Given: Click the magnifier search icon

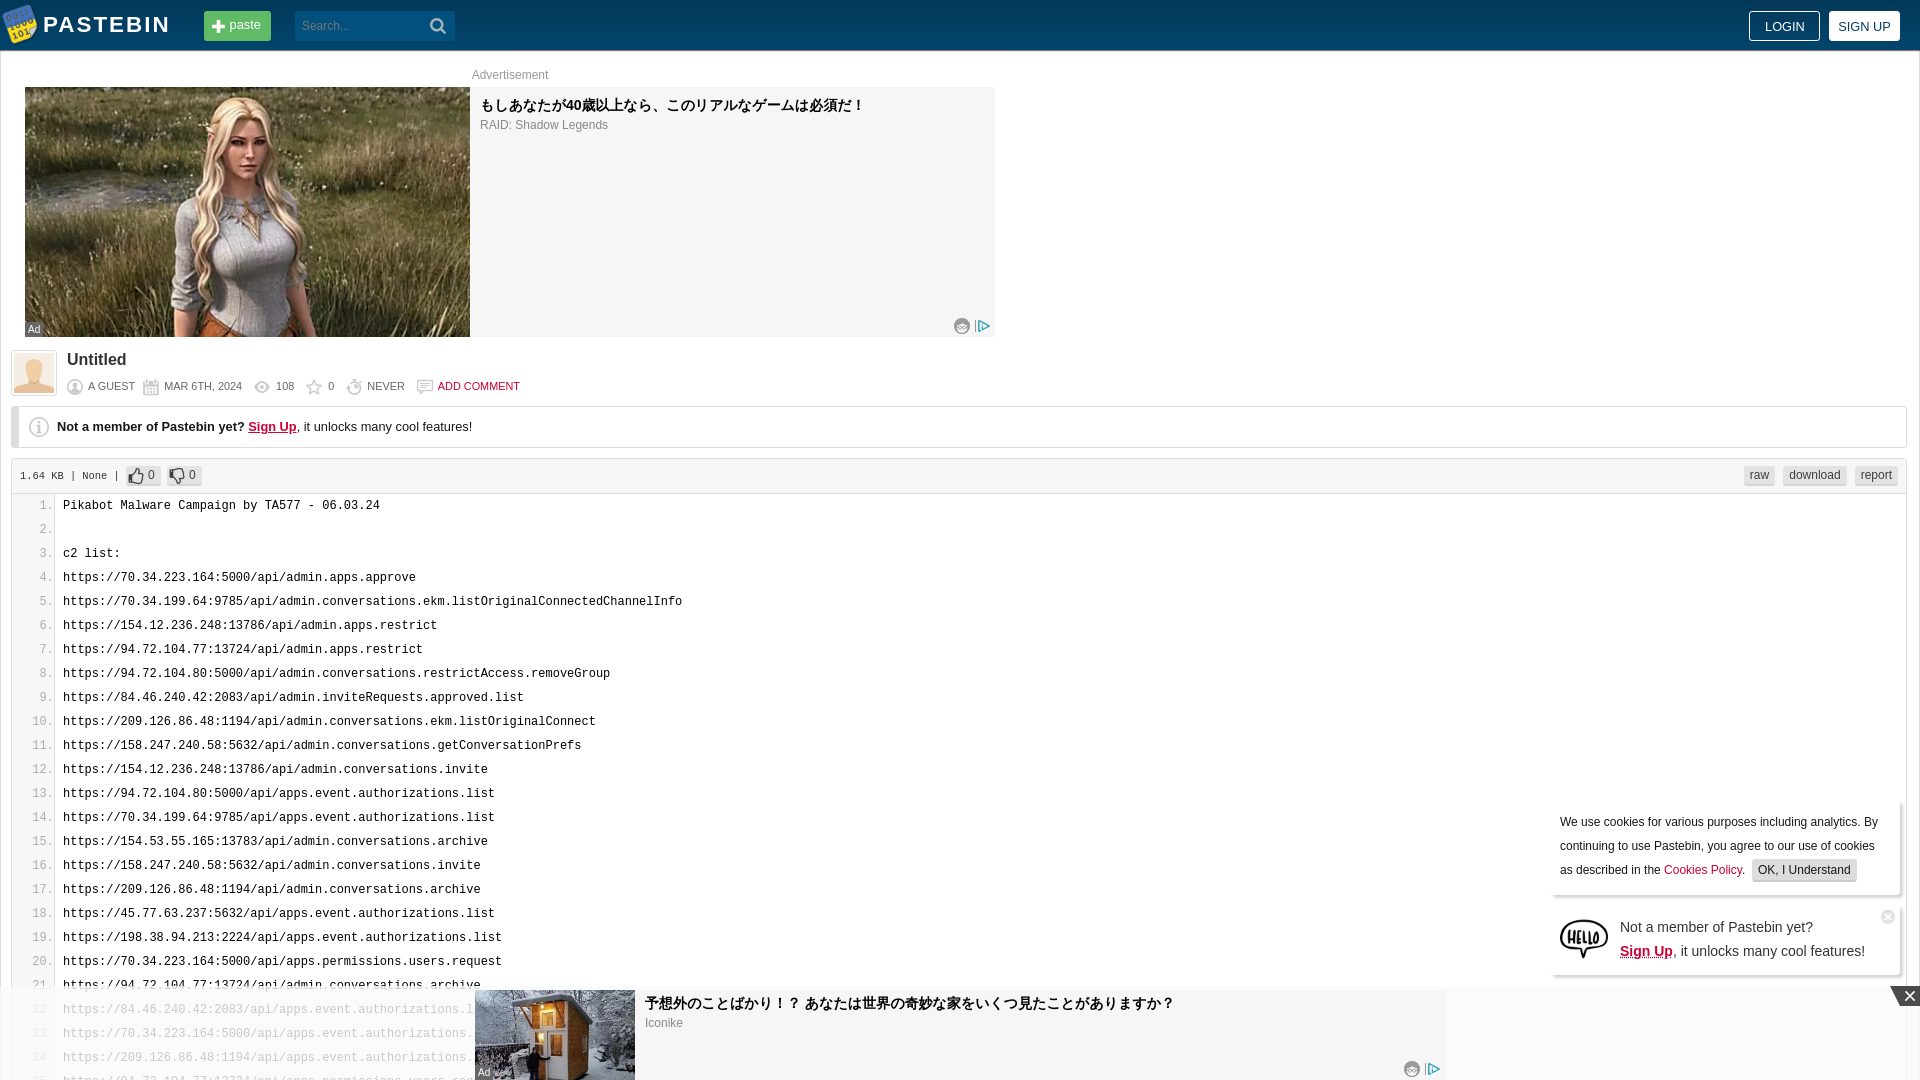Looking at the screenshot, I should 438,26.
